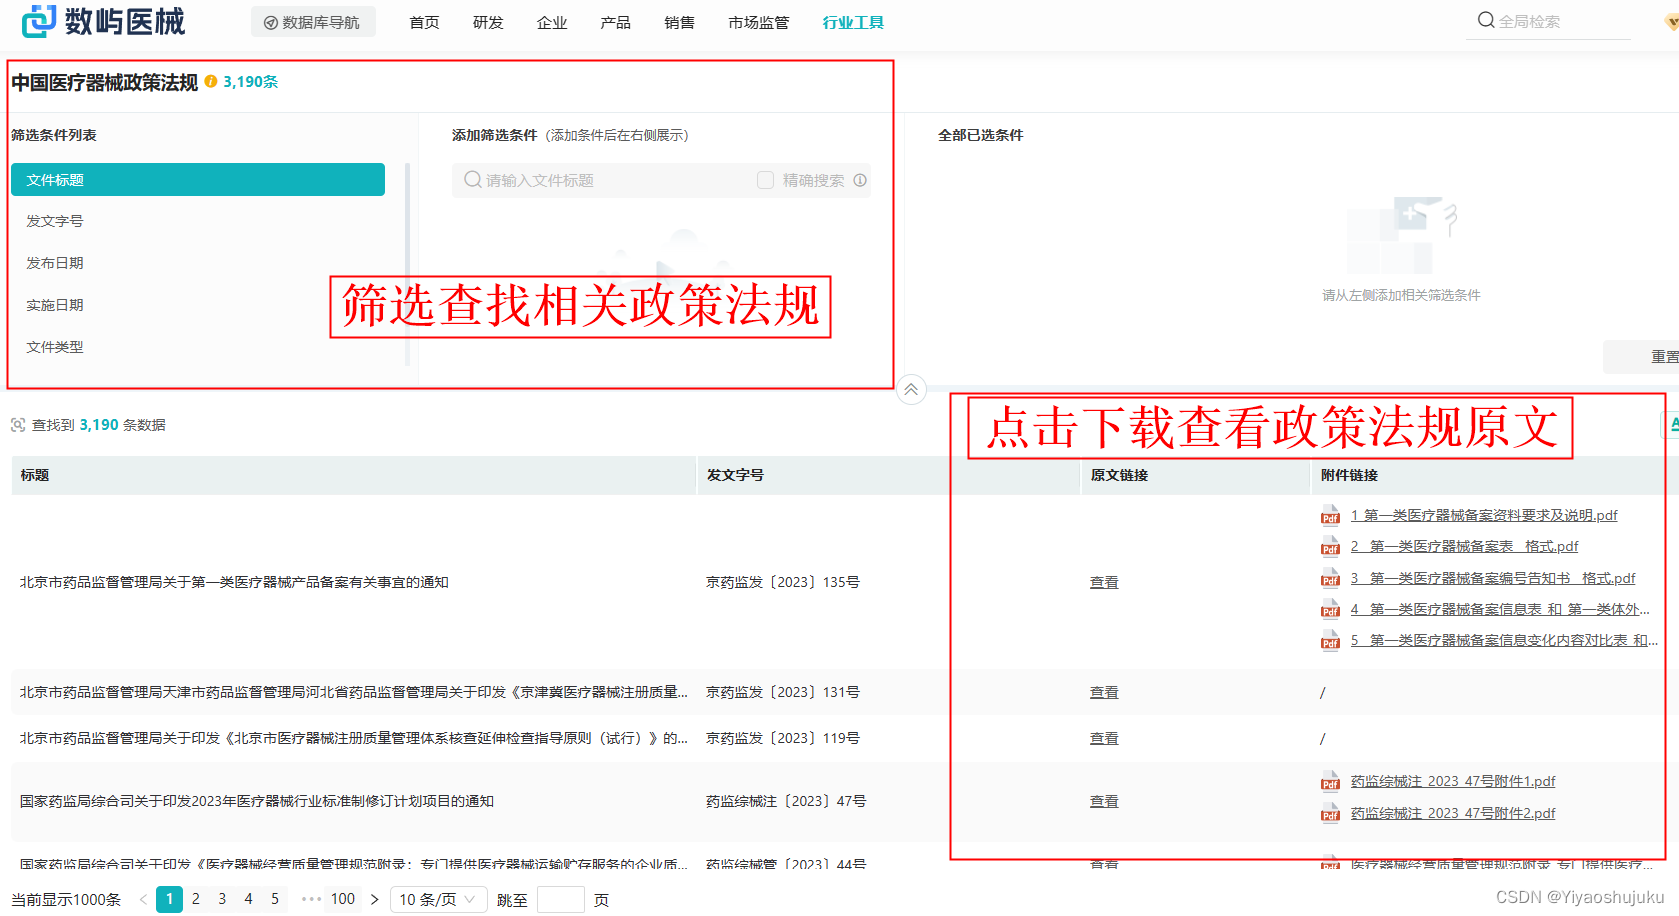
Task: Go to the 首页 menu item
Action: tap(424, 22)
